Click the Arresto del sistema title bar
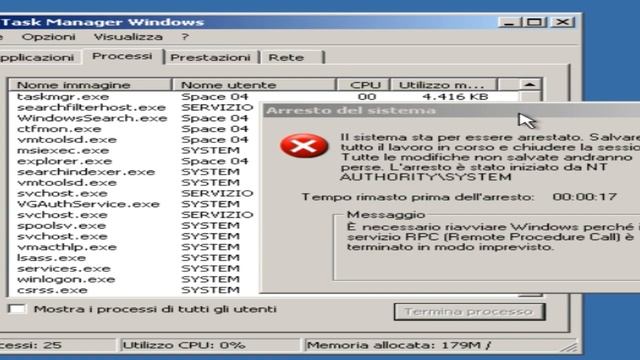This screenshot has width=640, height=360. [451, 111]
